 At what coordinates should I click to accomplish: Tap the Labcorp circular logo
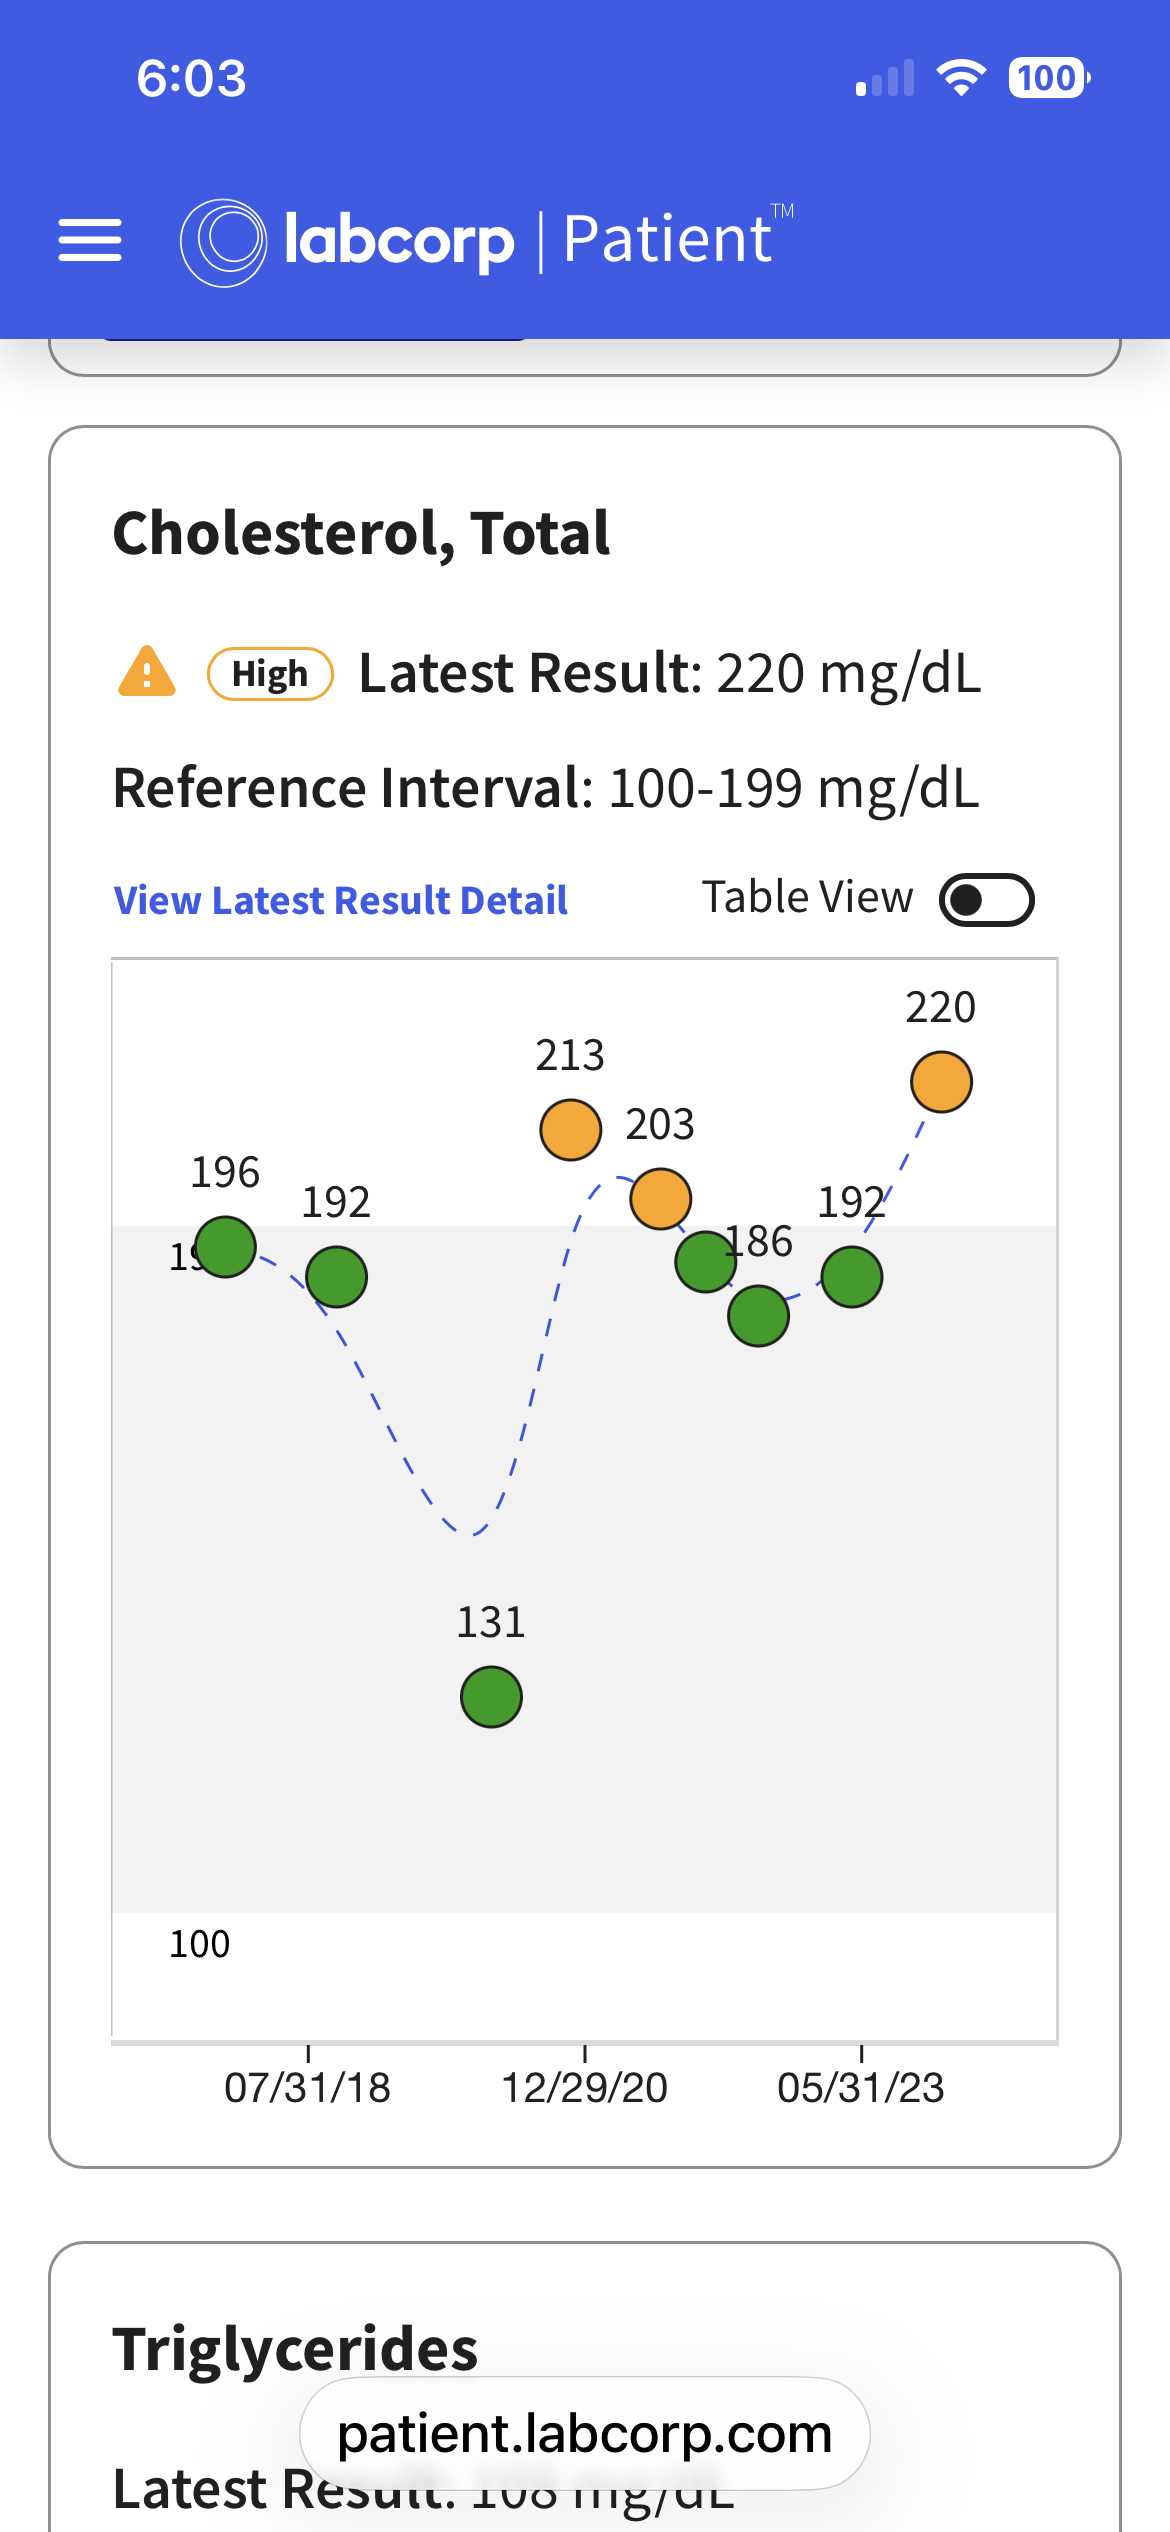pyautogui.click(x=223, y=242)
